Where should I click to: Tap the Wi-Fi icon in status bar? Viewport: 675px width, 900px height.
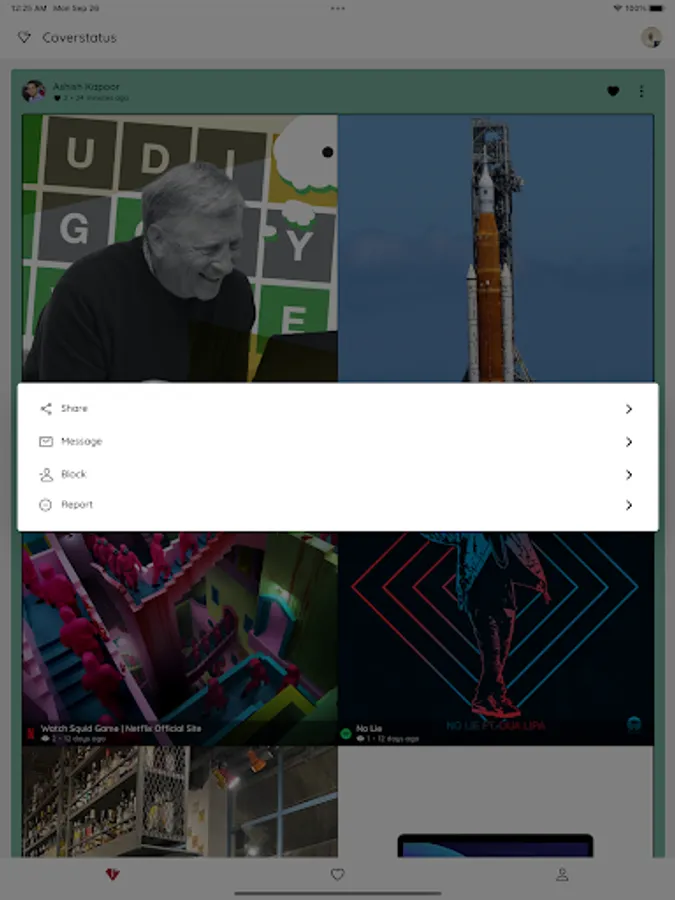[618, 9]
